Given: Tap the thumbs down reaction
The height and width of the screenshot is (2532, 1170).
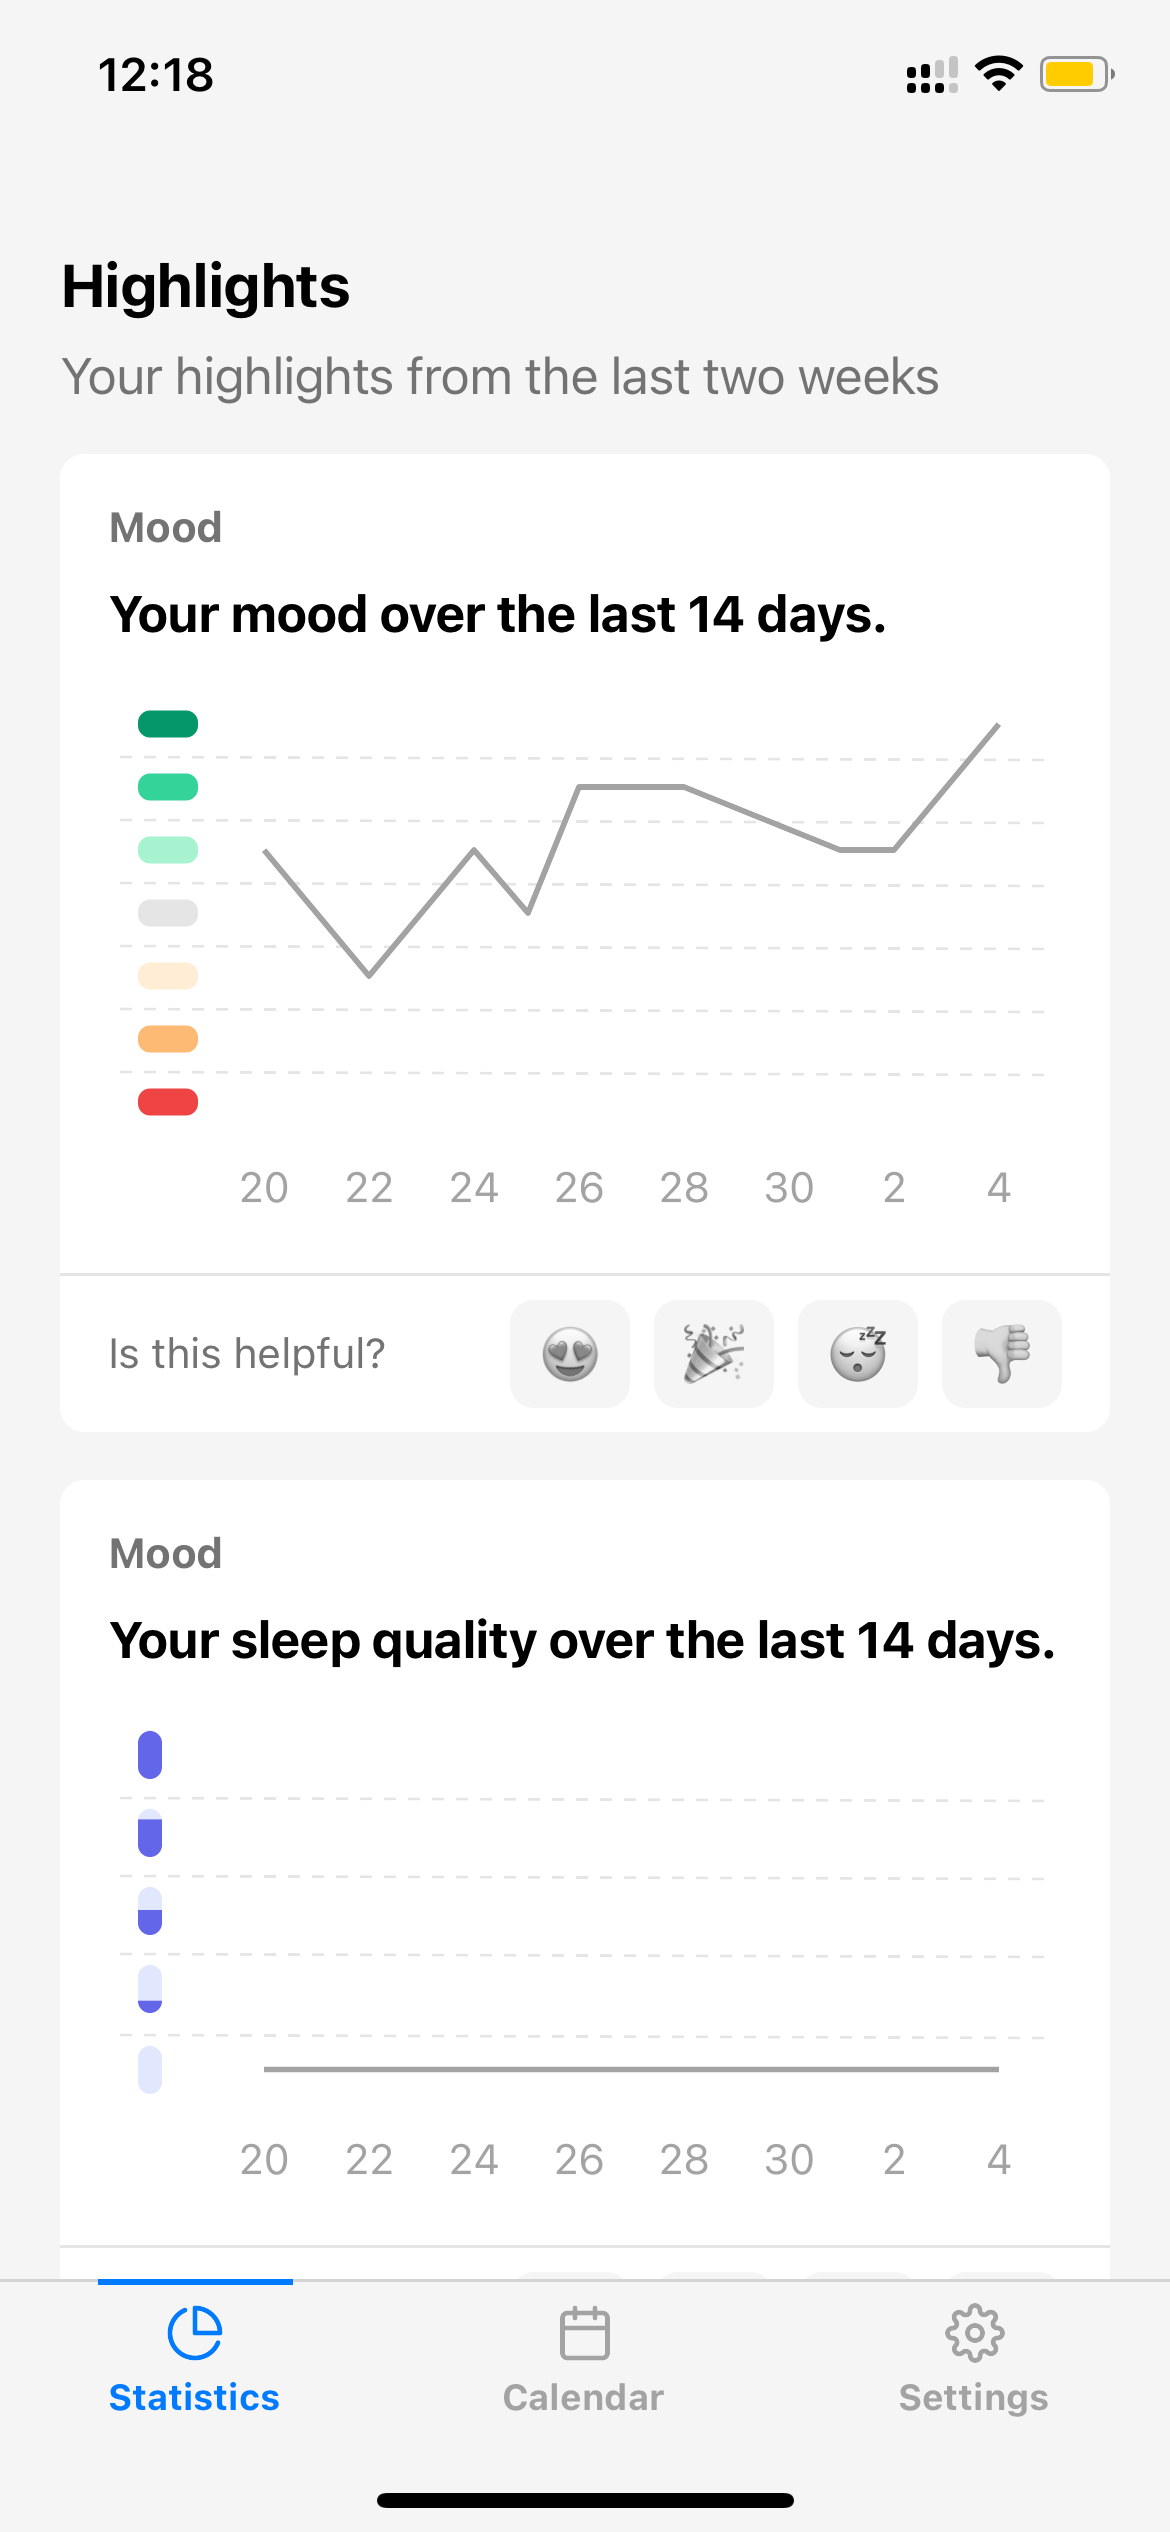Looking at the screenshot, I should click(1002, 1354).
